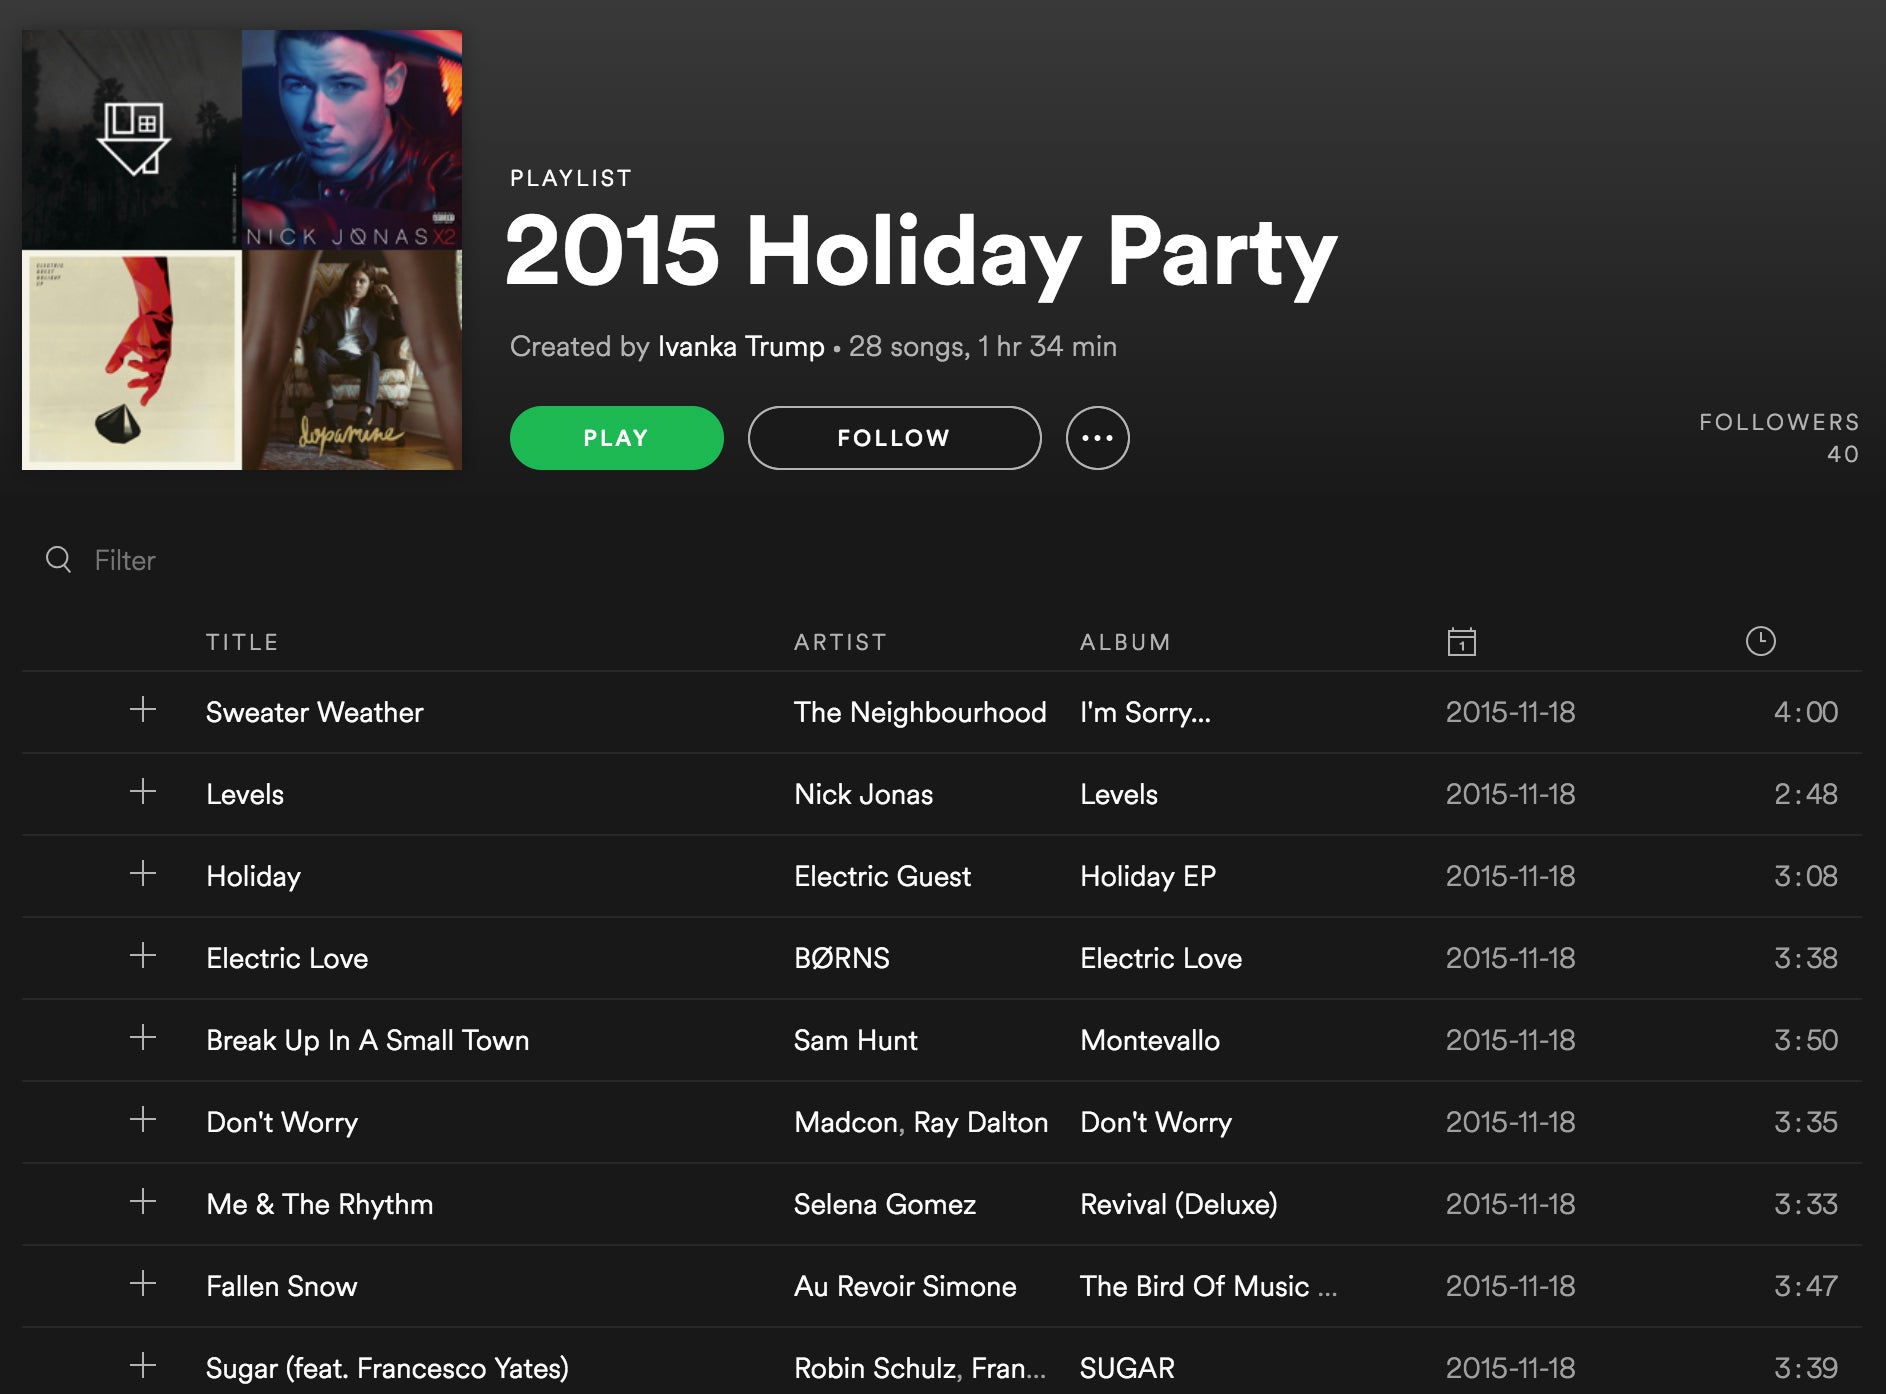Open Robin Schulz artist link
The image size is (1886, 1394).
pyautogui.click(x=873, y=1368)
